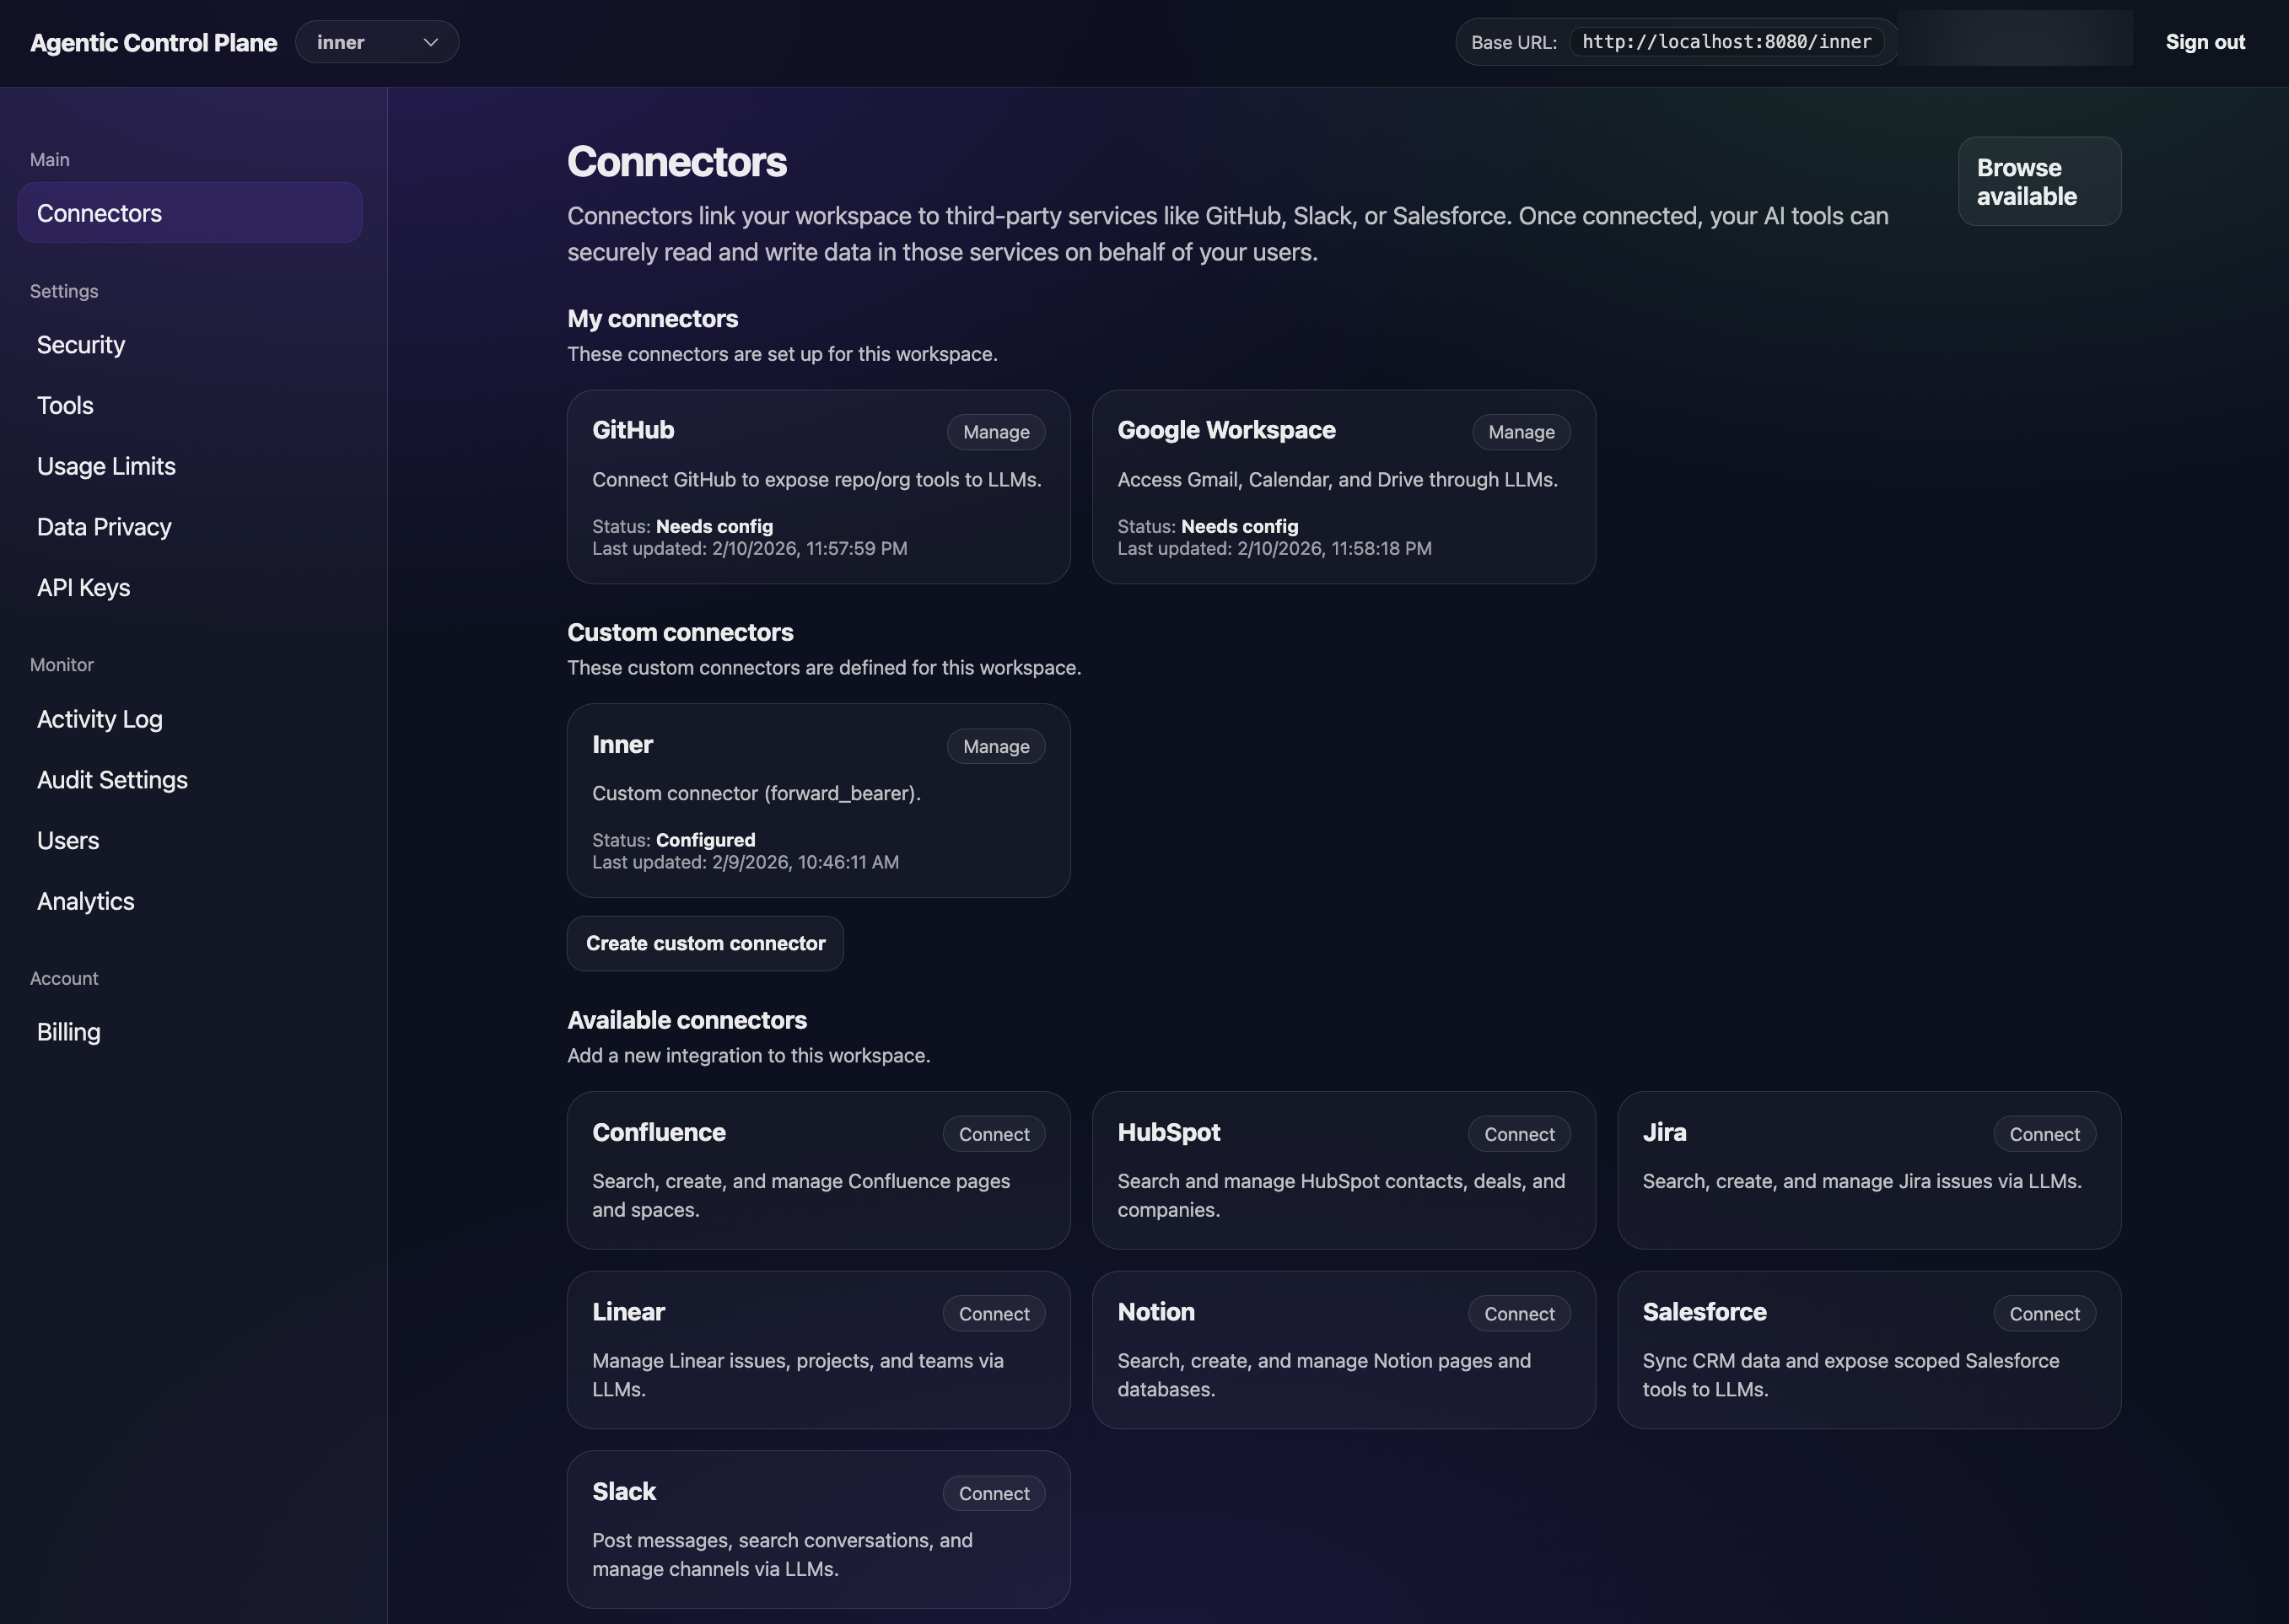Connect the Linear connector

point(993,1313)
